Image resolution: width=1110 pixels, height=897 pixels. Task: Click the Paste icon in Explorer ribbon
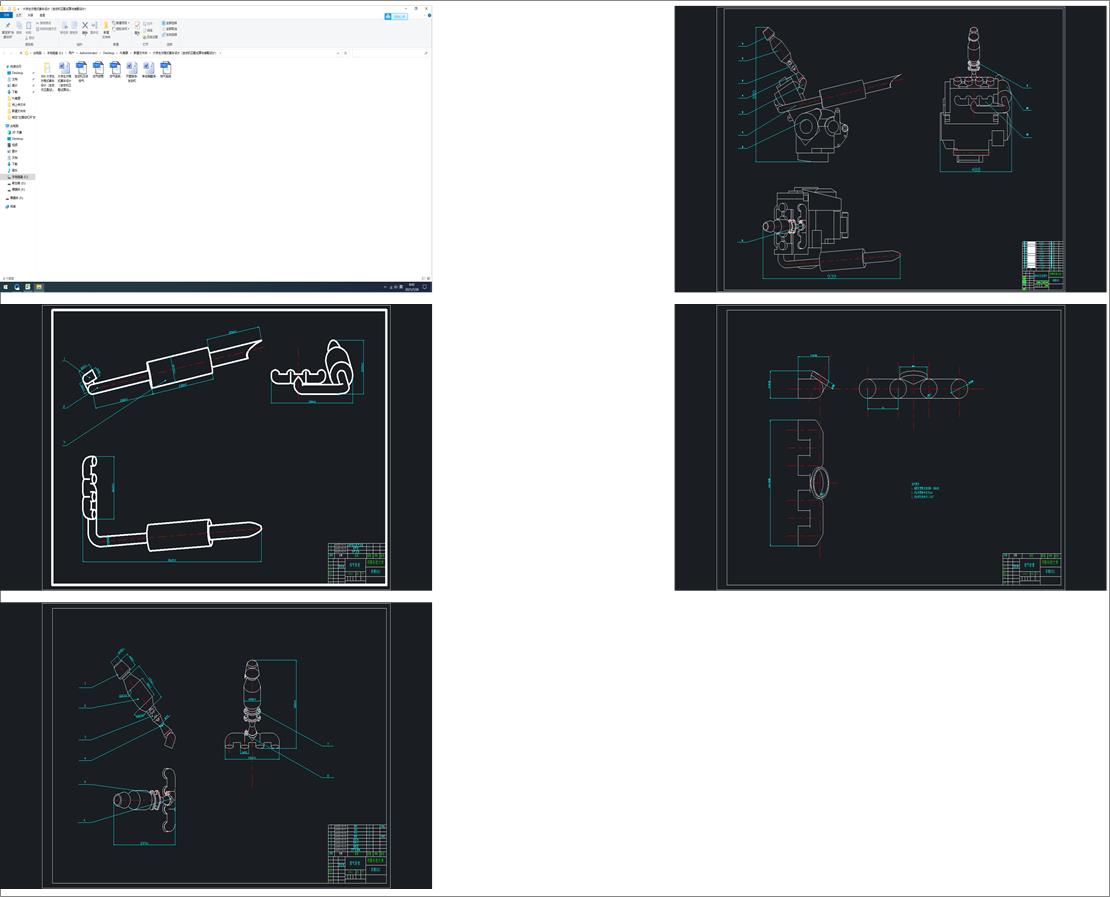[x=28, y=26]
